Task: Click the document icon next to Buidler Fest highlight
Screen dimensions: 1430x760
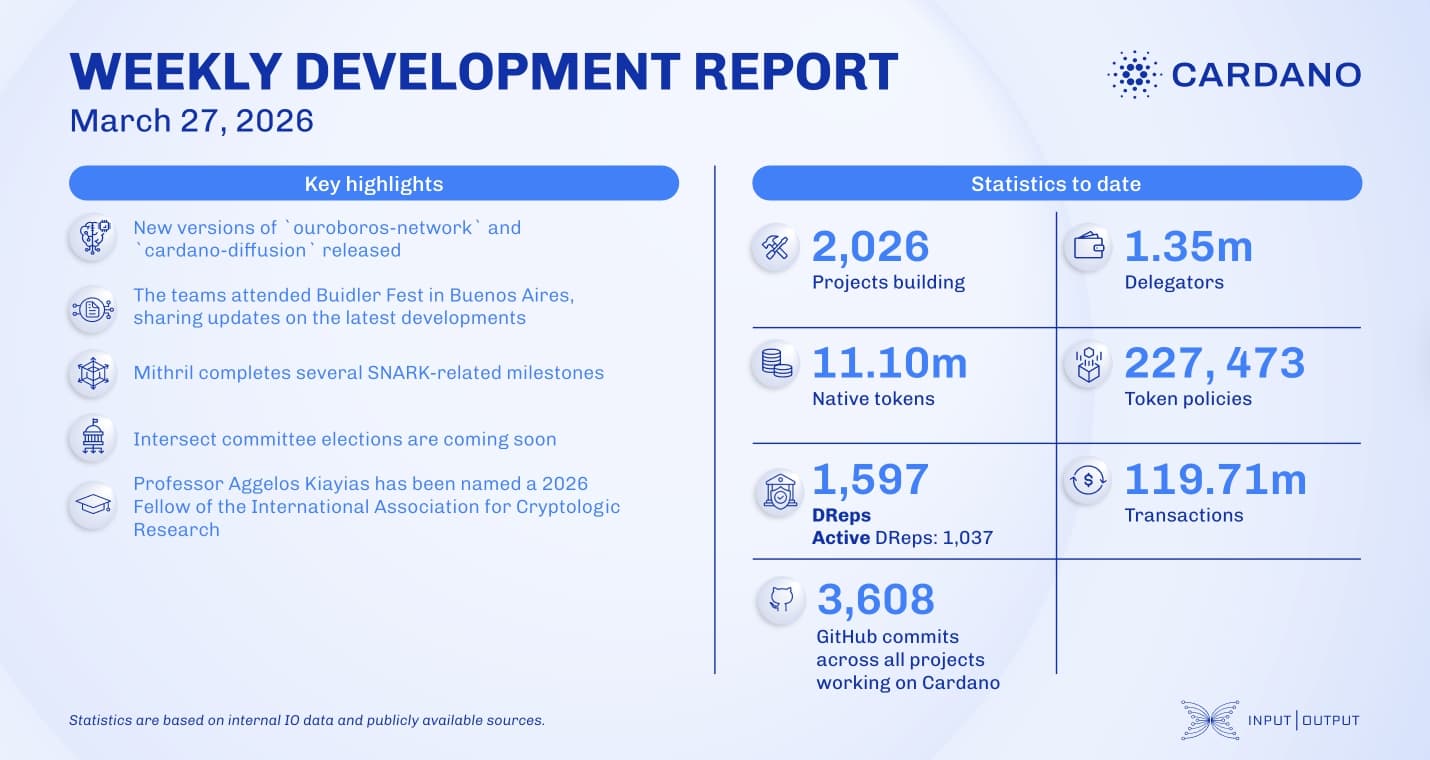Action: click(92, 310)
